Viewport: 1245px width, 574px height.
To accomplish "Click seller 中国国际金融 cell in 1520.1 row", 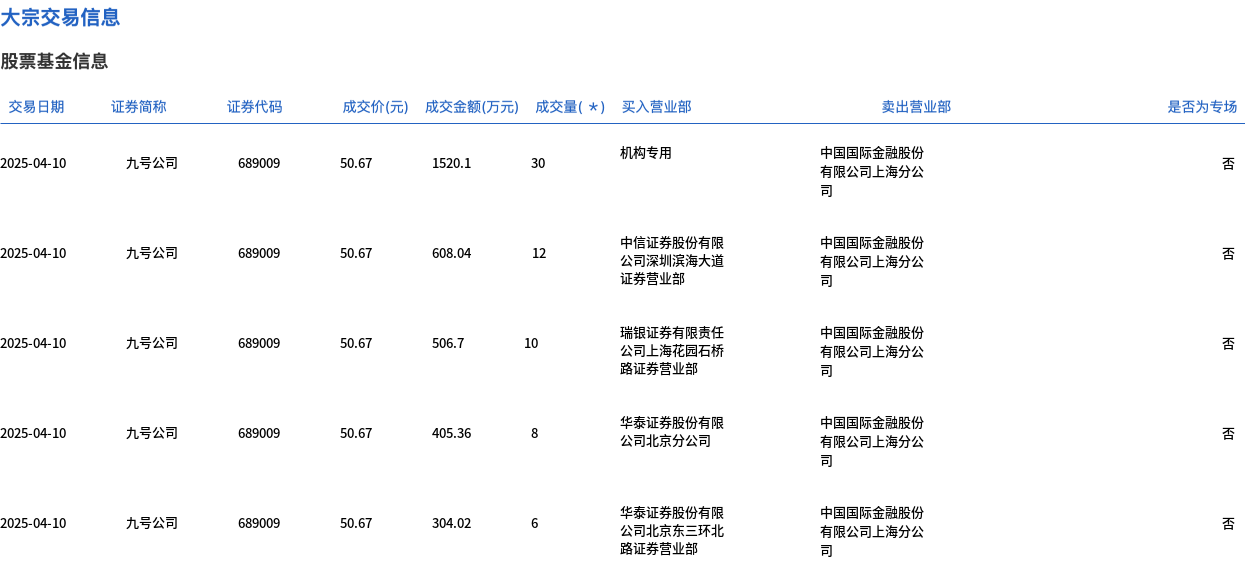I will pos(872,171).
